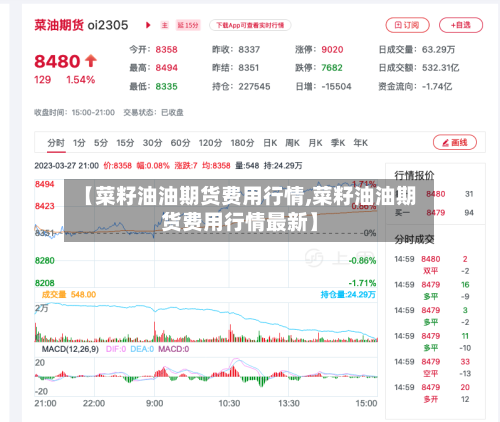The height and width of the screenshot is (422, 500).
Task: Open the 下载App可查看实时行情 link
Action: (250, 25)
